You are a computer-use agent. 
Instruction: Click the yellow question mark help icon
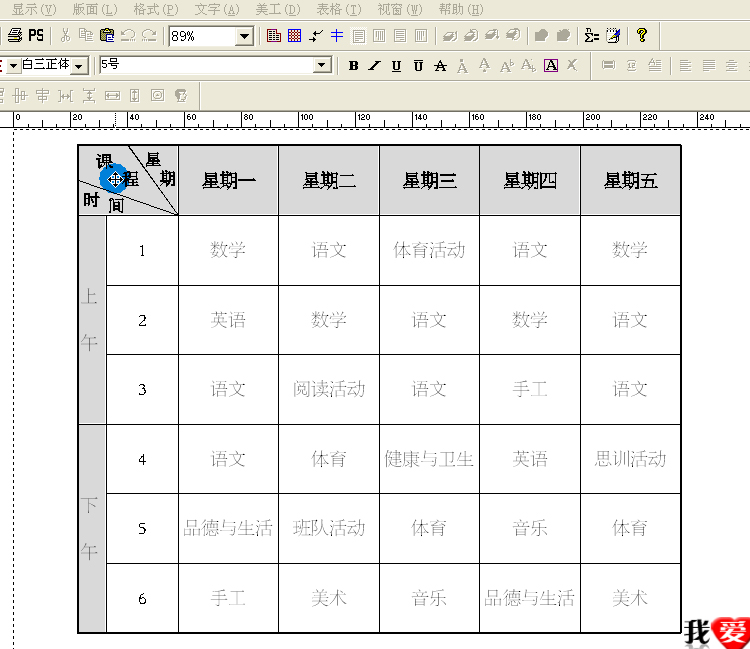coord(642,35)
